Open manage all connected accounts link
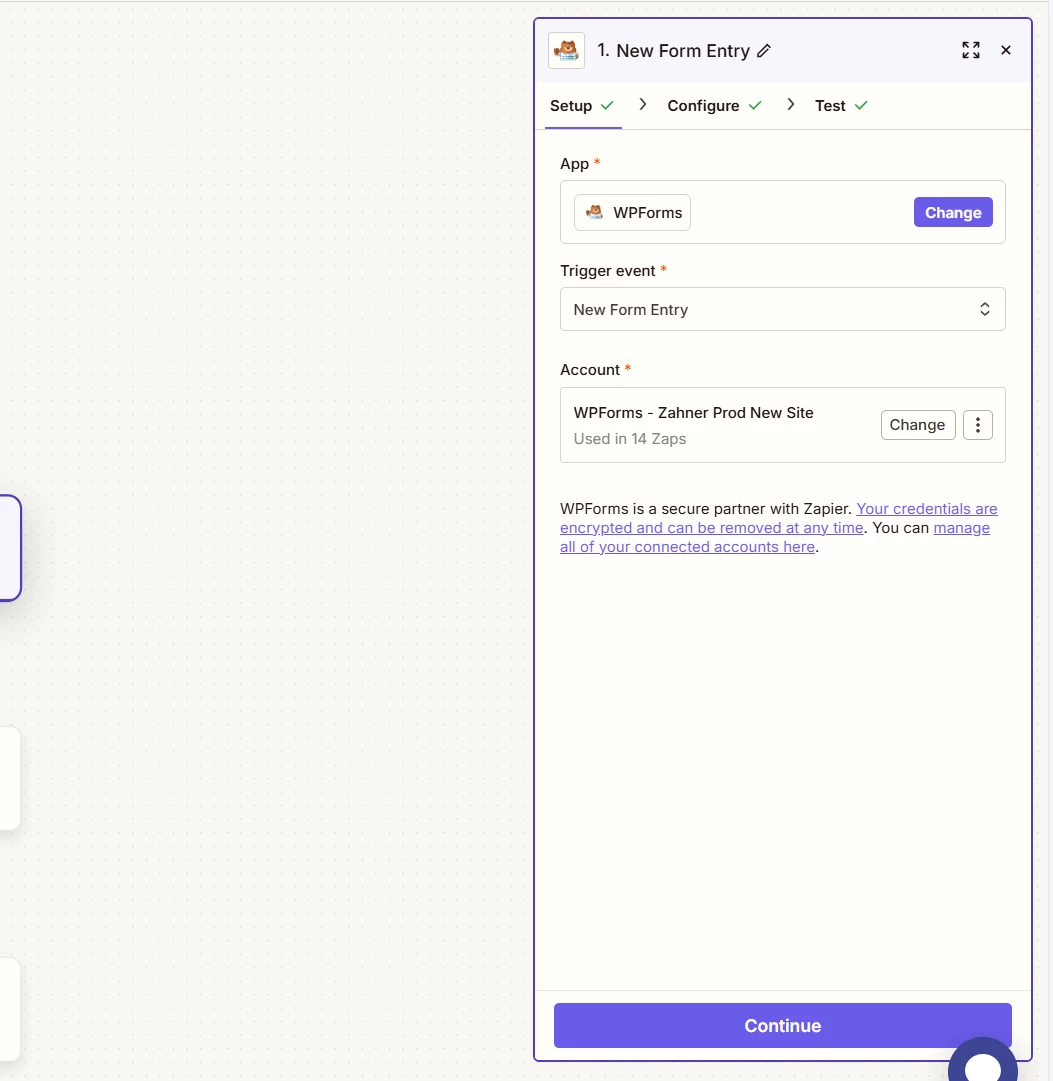 click(774, 537)
